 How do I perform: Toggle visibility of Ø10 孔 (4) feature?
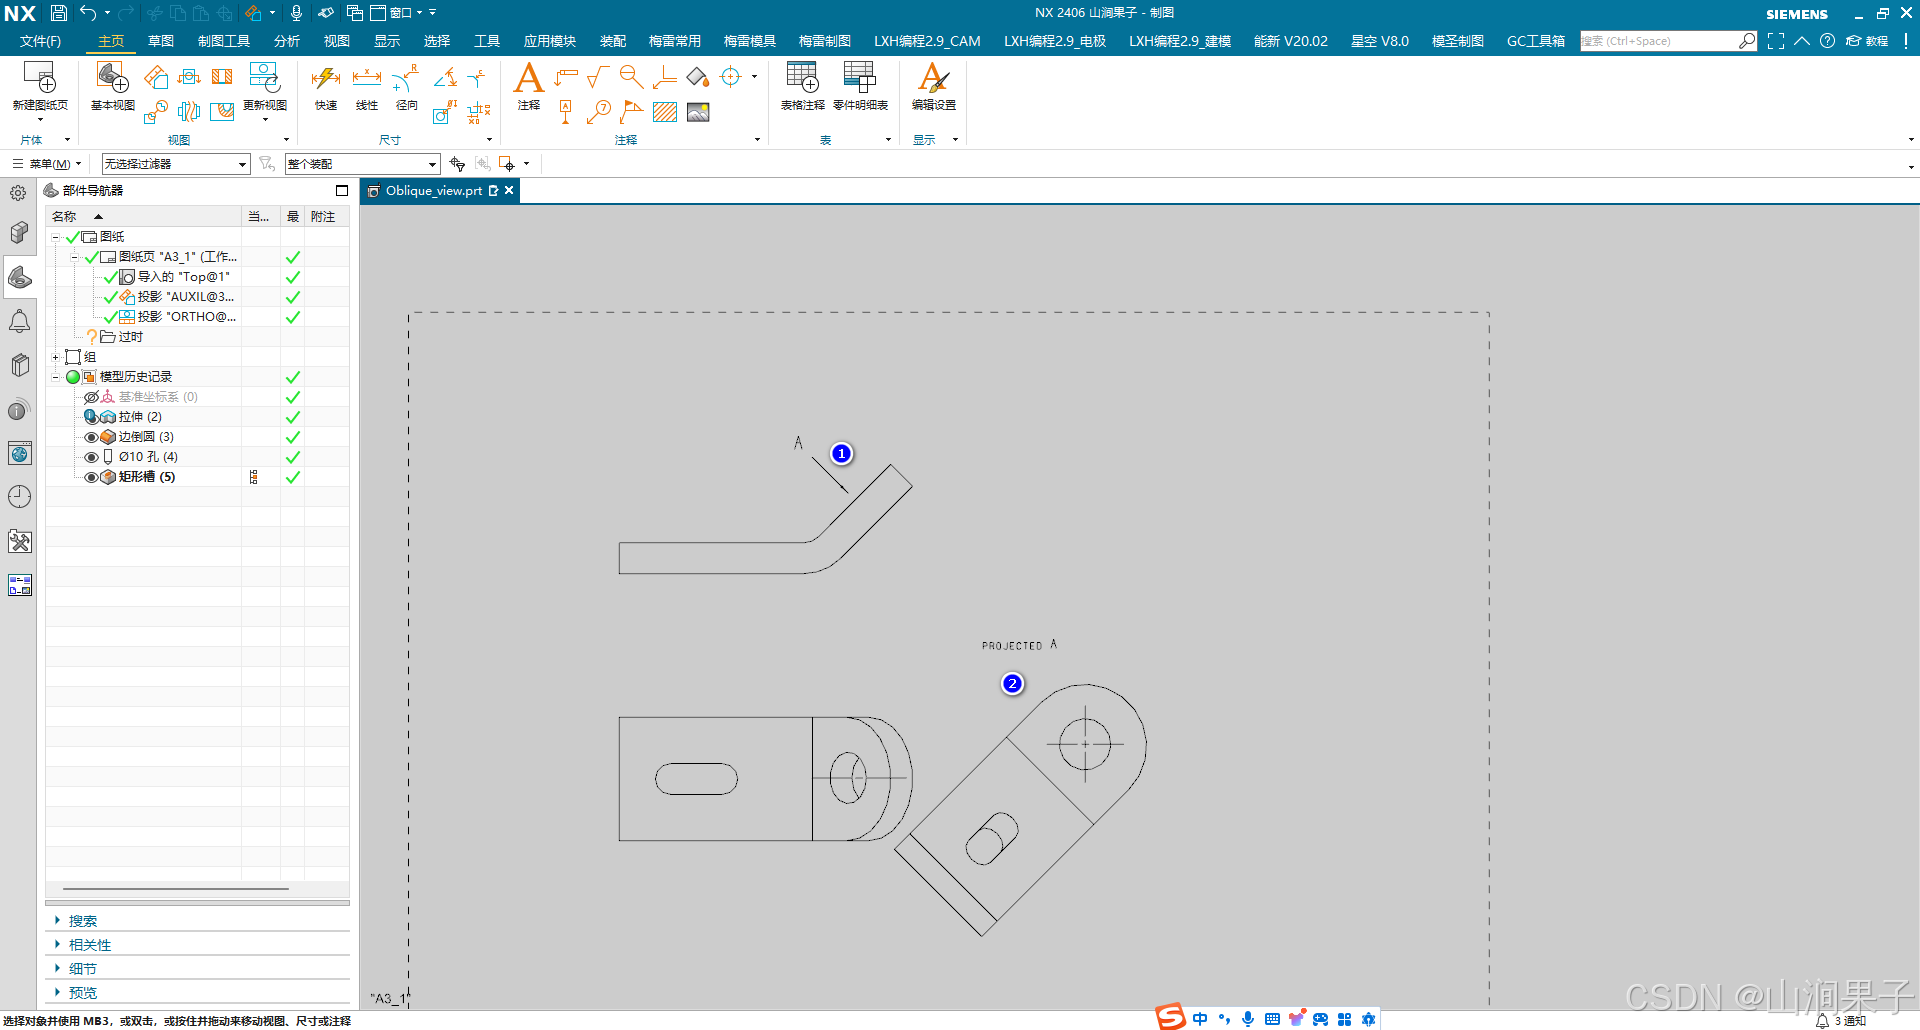91,457
